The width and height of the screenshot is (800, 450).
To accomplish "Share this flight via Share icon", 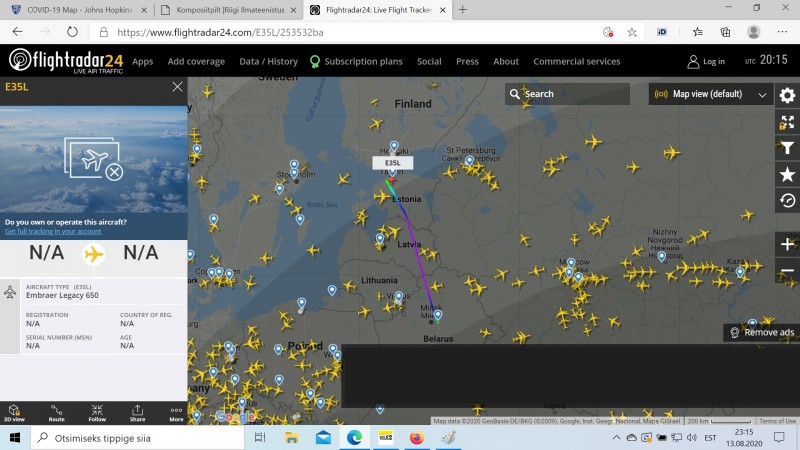I will point(137,412).
